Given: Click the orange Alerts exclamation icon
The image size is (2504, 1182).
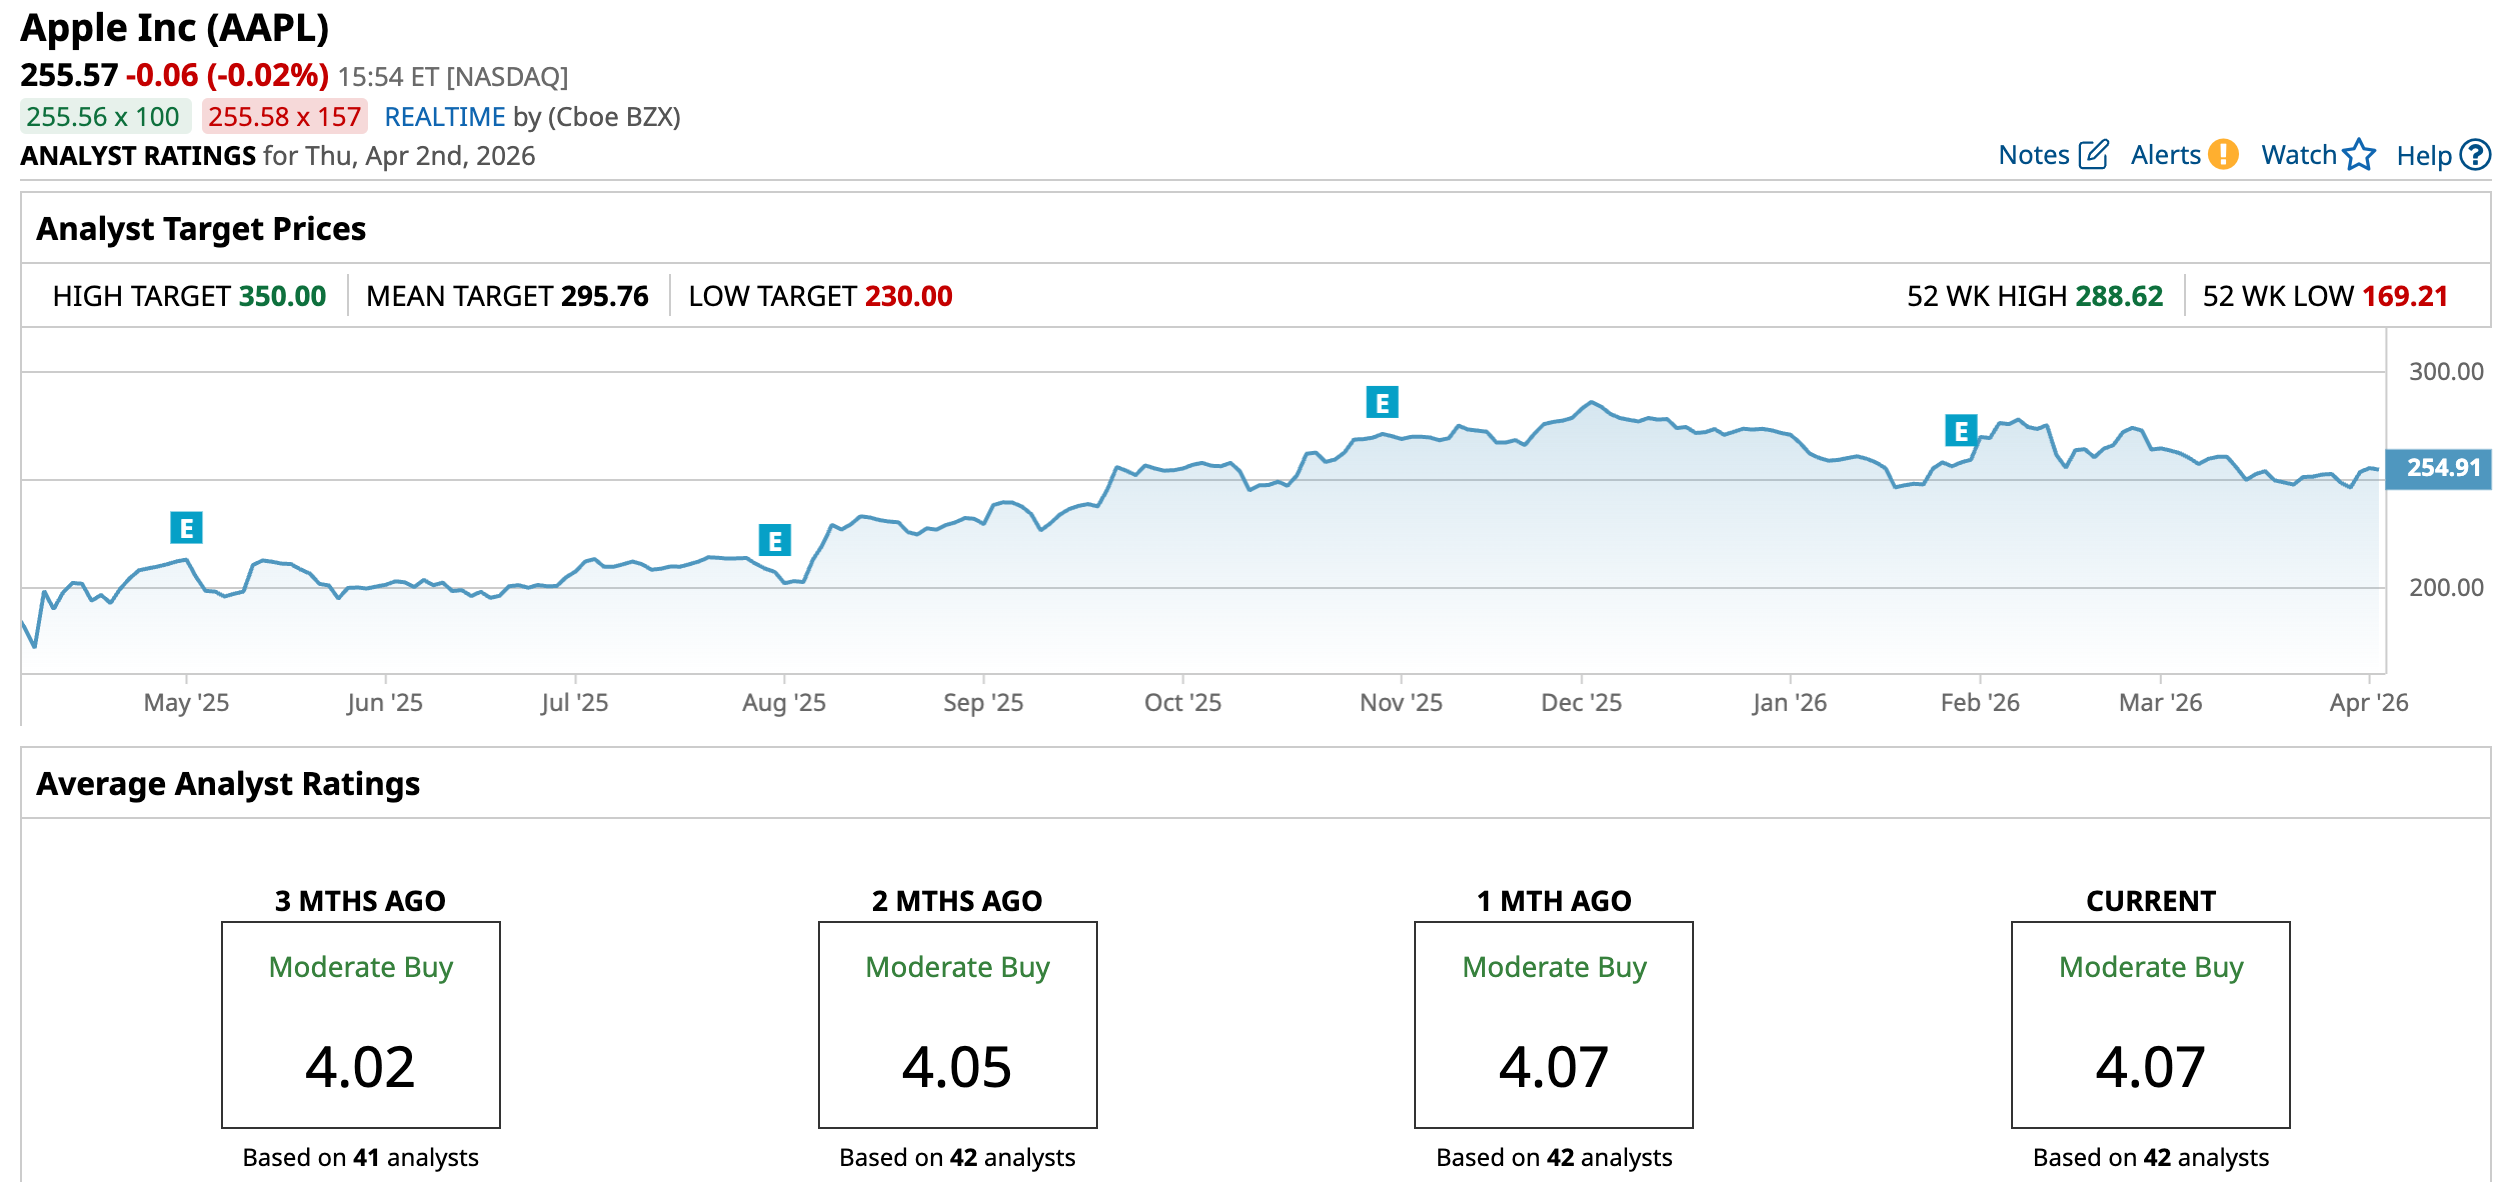Looking at the screenshot, I should pyautogui.click(x=2222, y=155).
